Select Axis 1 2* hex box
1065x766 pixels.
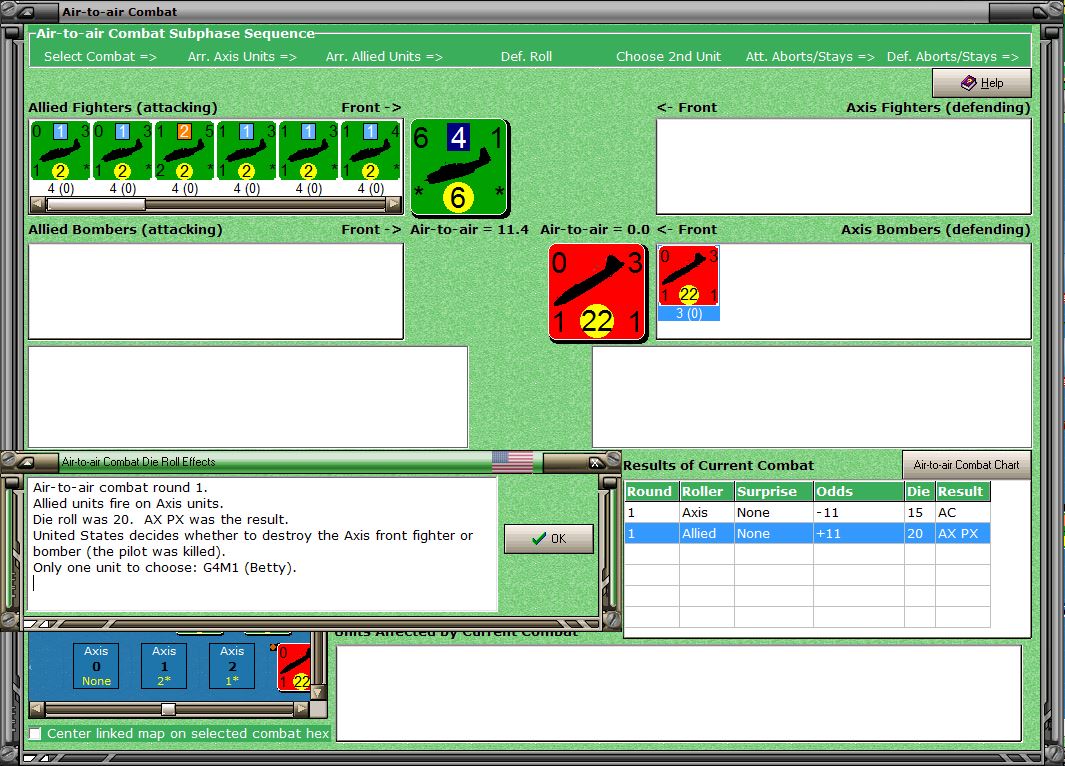pos(164,666)
